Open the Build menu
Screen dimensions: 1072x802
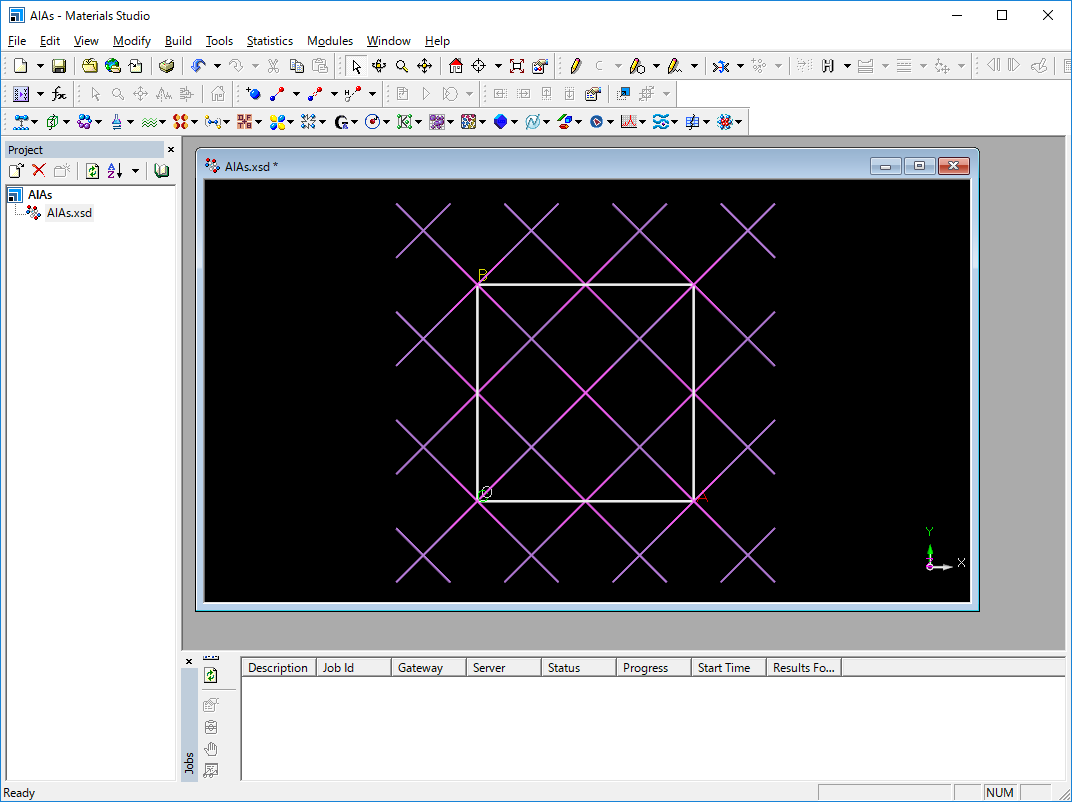[x=178, y=41]
